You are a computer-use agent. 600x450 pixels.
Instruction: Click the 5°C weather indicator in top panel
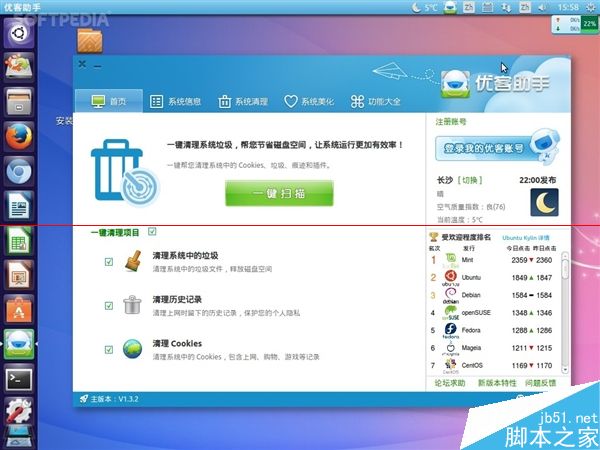click(425, 7)
